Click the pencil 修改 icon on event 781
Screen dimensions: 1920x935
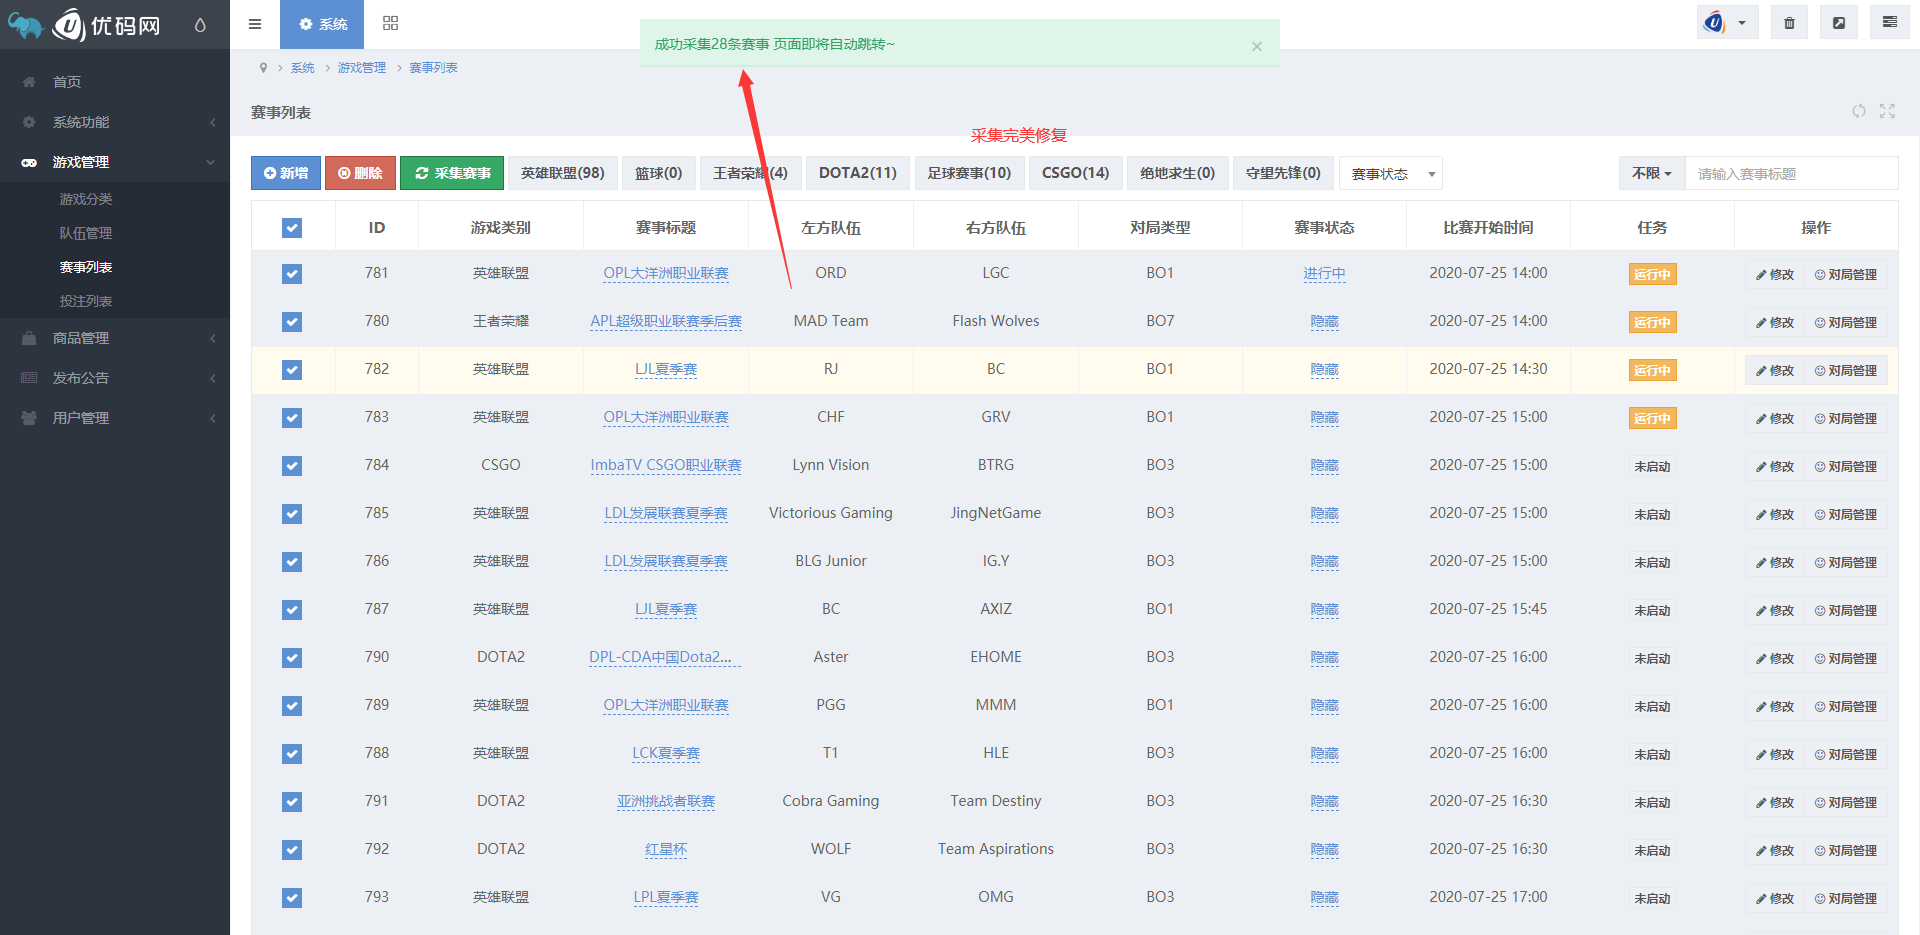point(1773,273)
